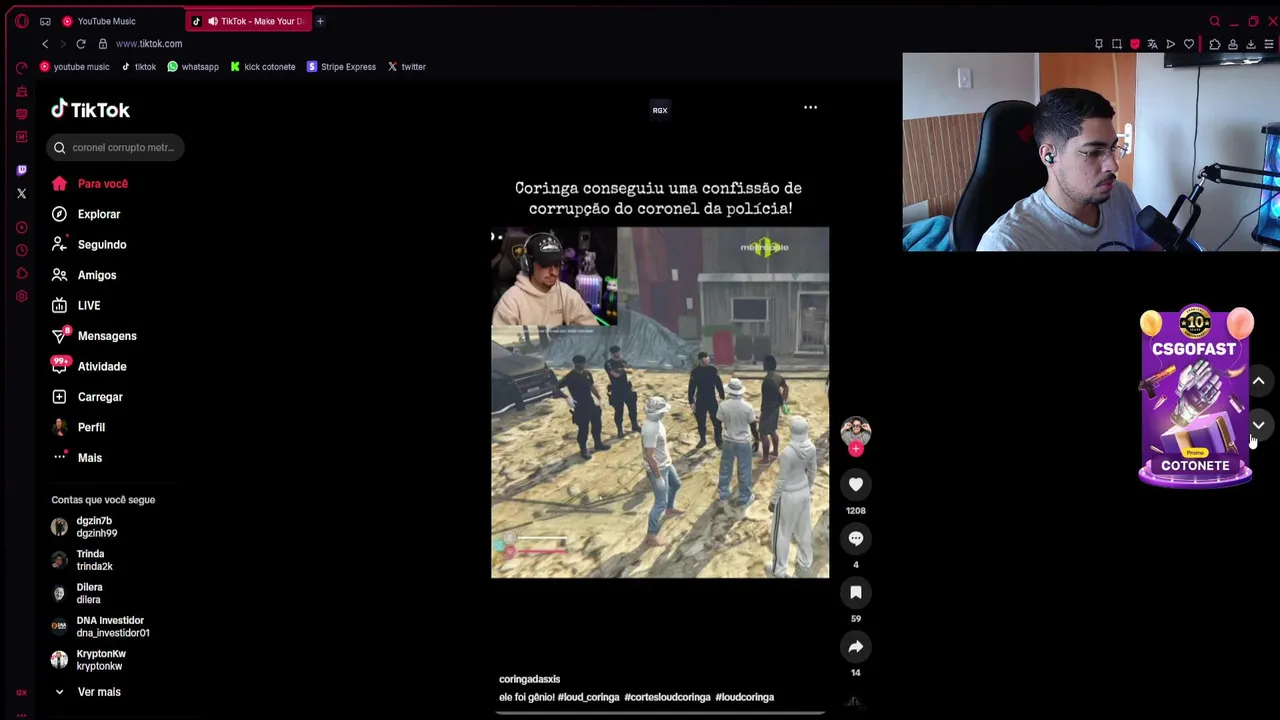1280x720 pixels.
Task: Mute the TikTok tab audio icon
Action: [x=212, y=21]
